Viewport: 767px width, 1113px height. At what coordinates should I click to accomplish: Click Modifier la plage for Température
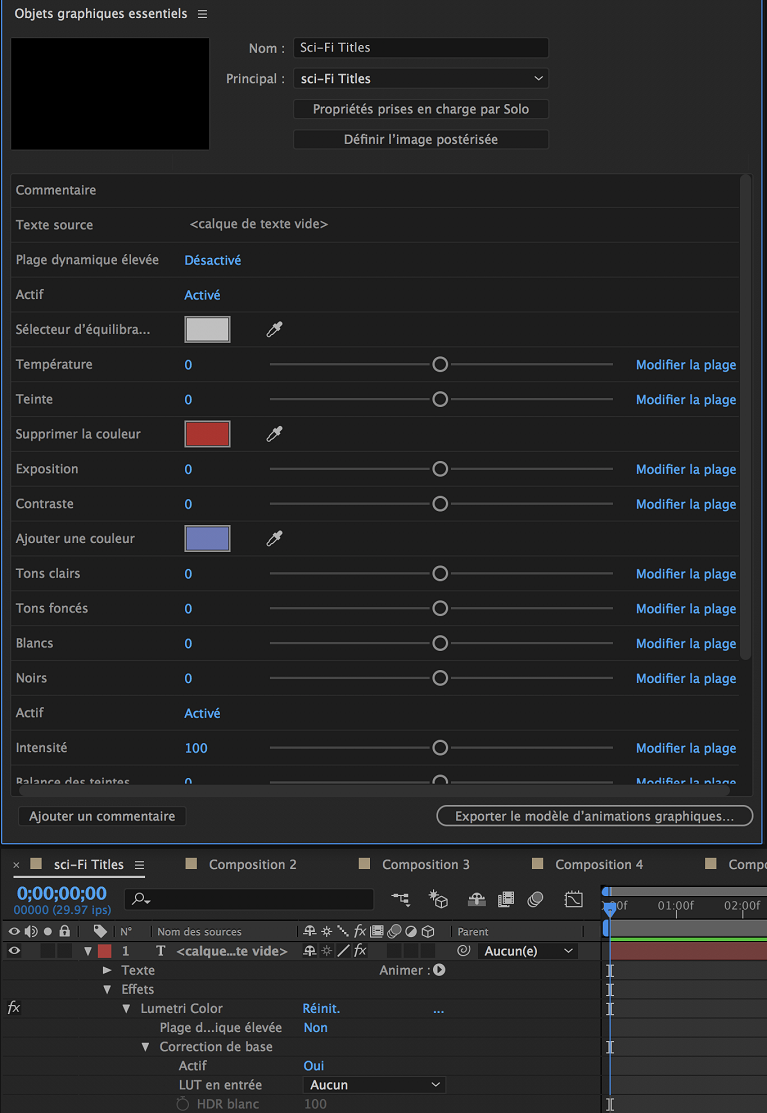pos(685,365)
